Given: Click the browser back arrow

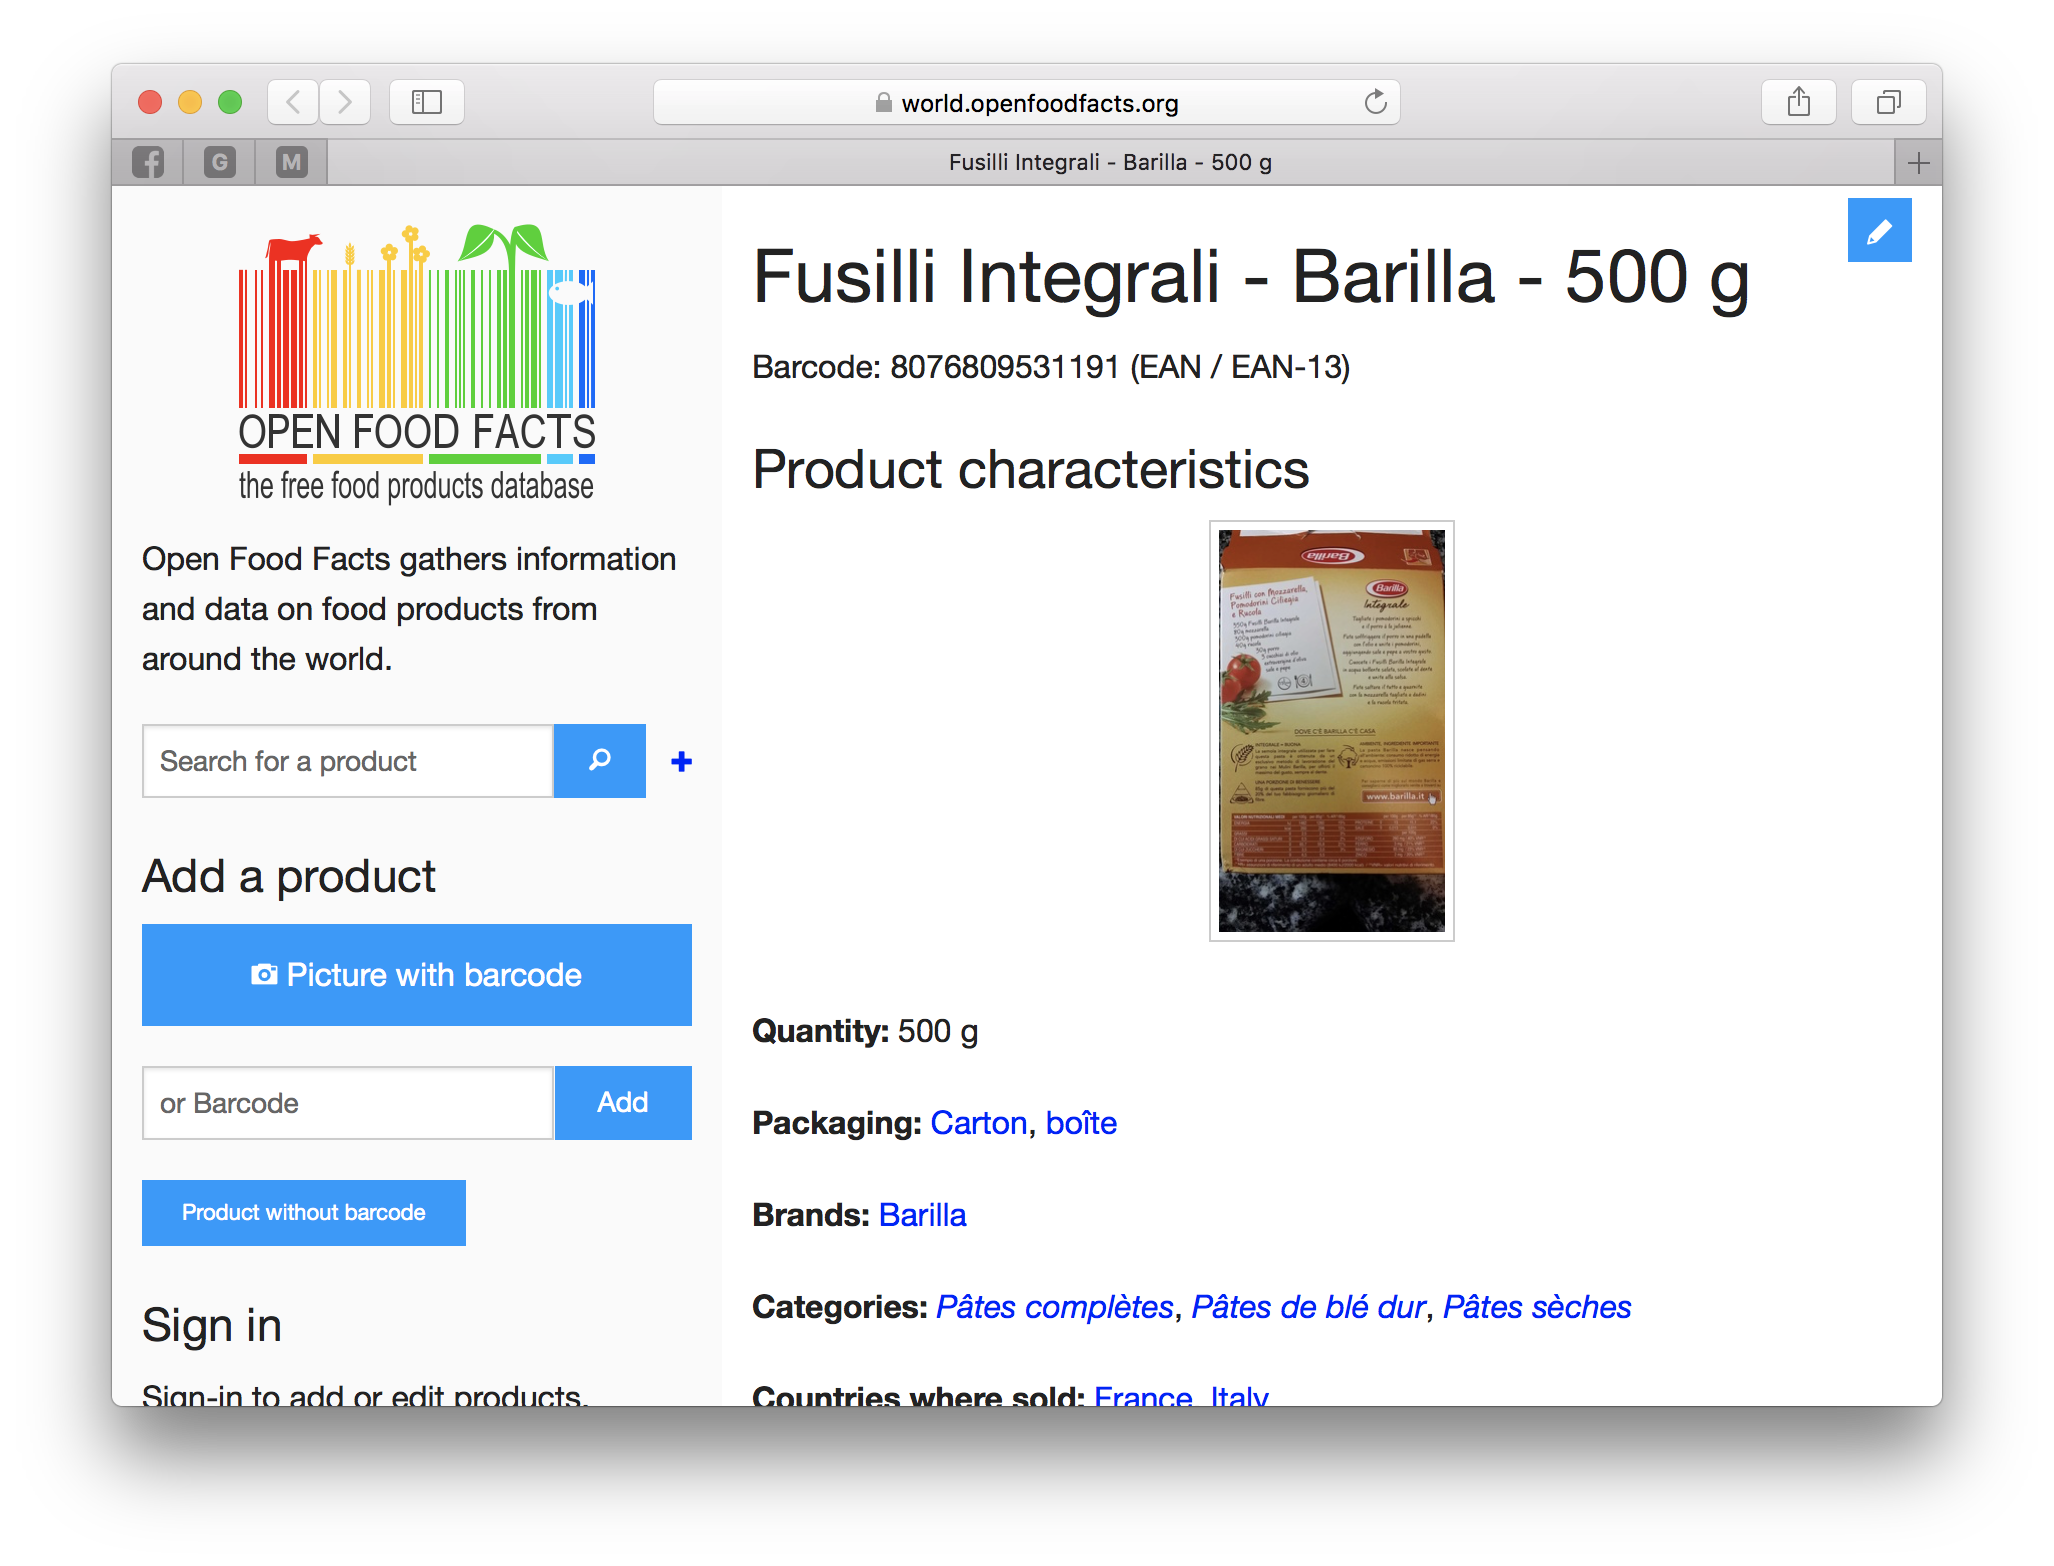Looking at the screenshot, I should [x=293, y=102].
